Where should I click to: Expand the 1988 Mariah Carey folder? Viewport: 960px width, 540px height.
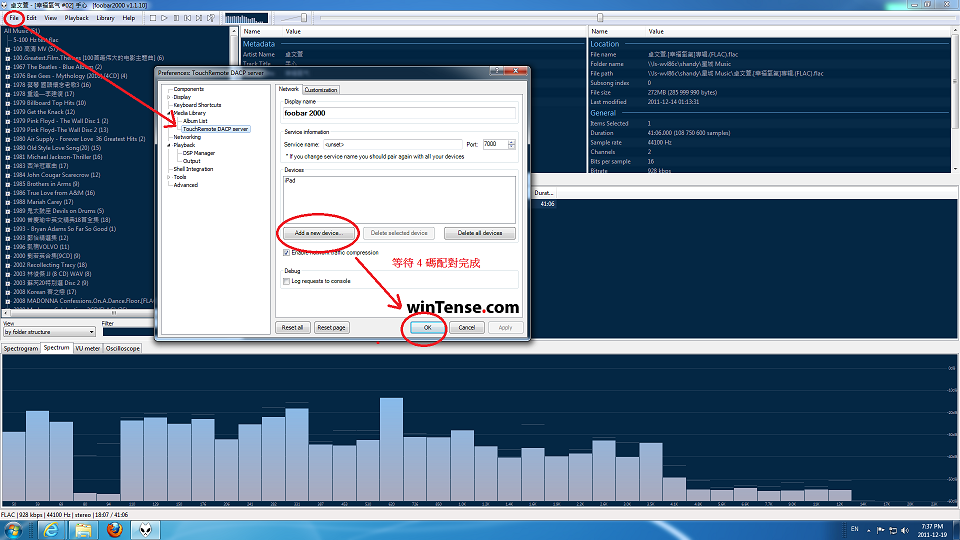[x=8, y=202]
